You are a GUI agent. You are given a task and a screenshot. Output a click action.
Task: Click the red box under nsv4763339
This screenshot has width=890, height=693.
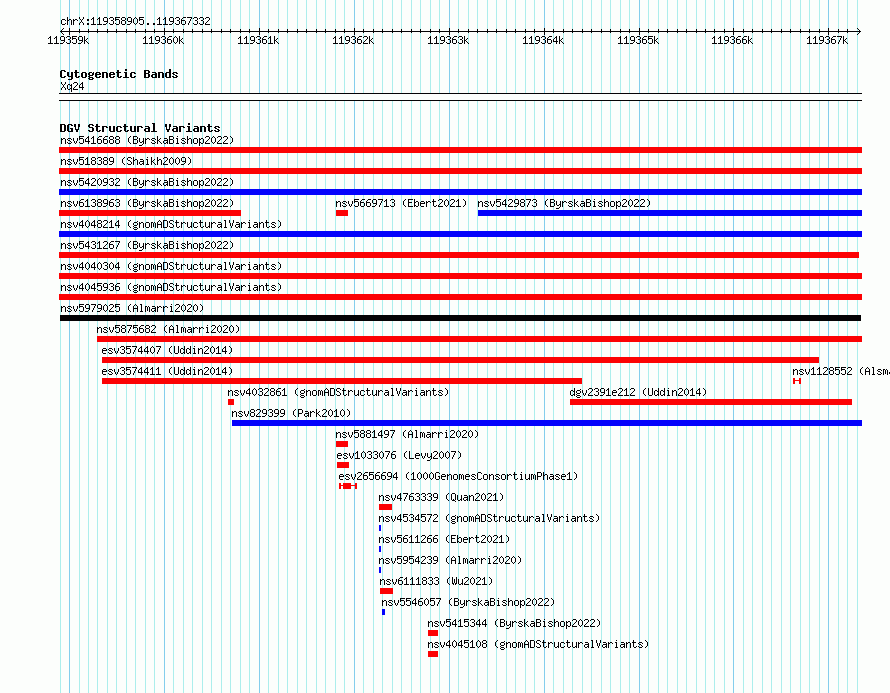click(385, 507)
